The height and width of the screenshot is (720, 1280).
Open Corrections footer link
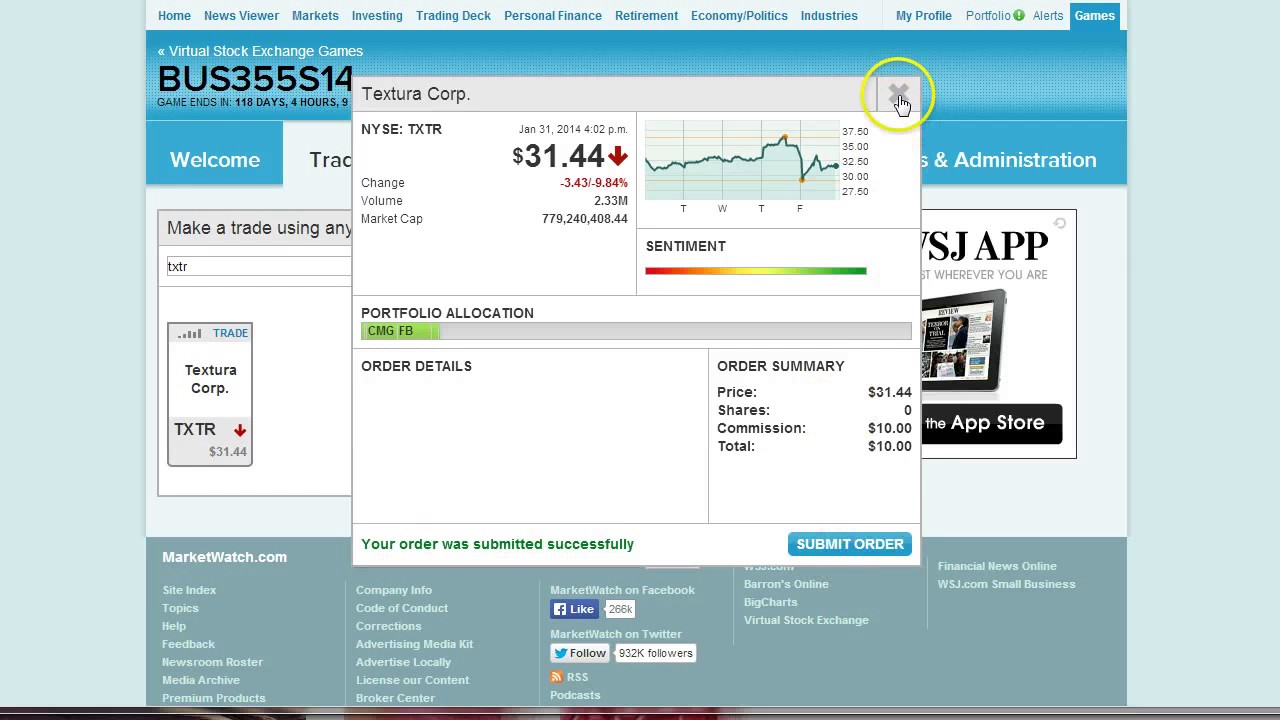coord(389,626)
